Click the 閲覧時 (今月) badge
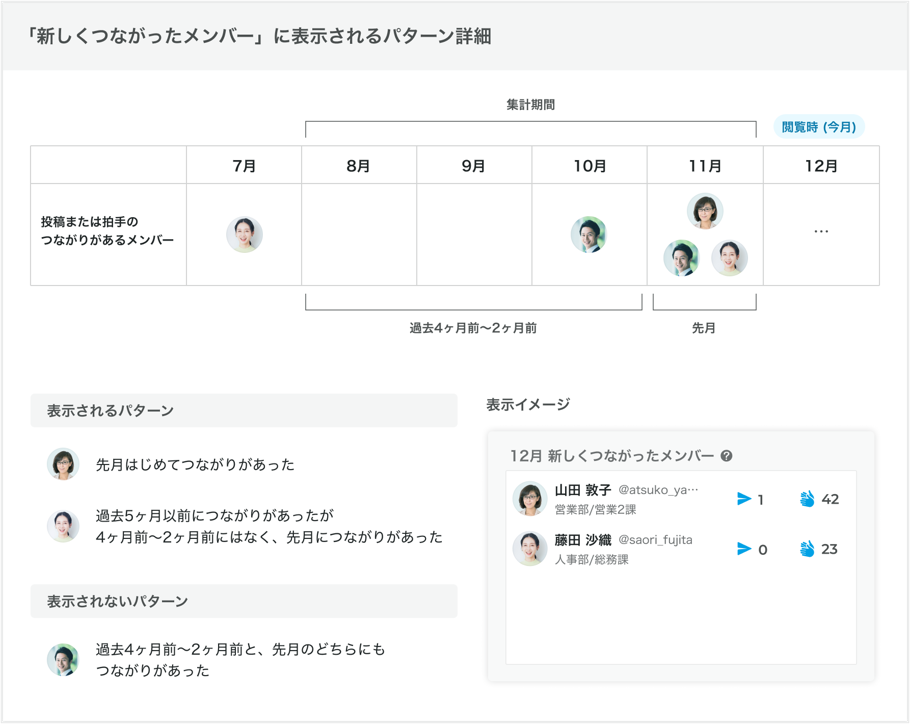The image size is (910, 724). click(x=818, y=126)
